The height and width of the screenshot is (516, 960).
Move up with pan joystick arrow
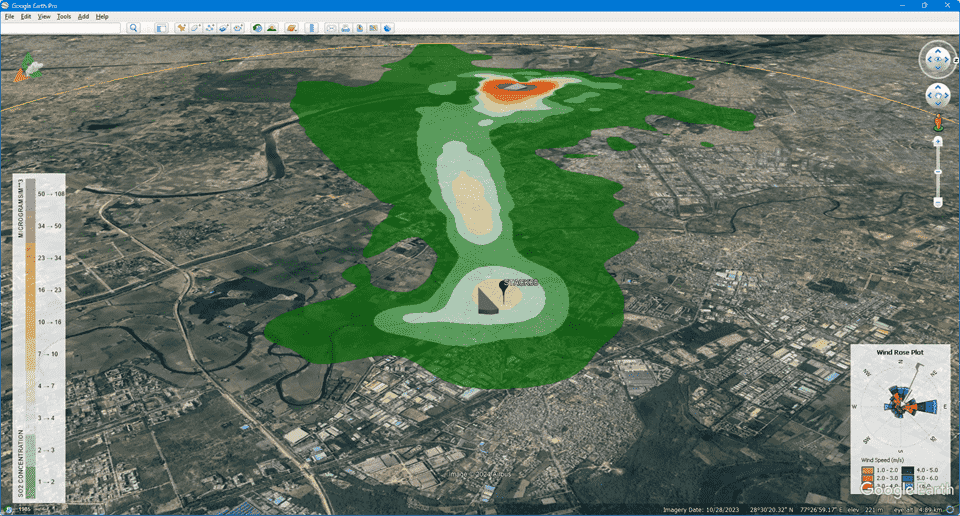[938, 88]
